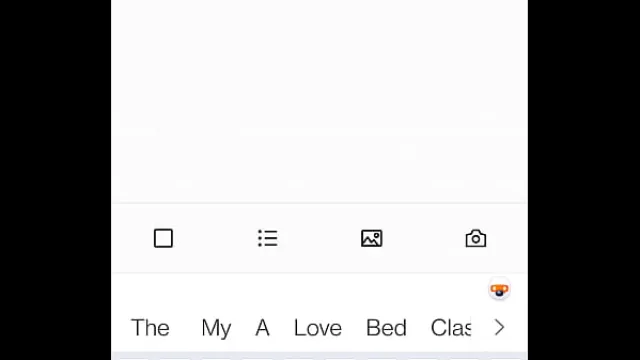Viewport: 640px width, 360px height.
Task: Insert the suggested word "Love"
Action: pyautogui.click(x=318, y=327)
